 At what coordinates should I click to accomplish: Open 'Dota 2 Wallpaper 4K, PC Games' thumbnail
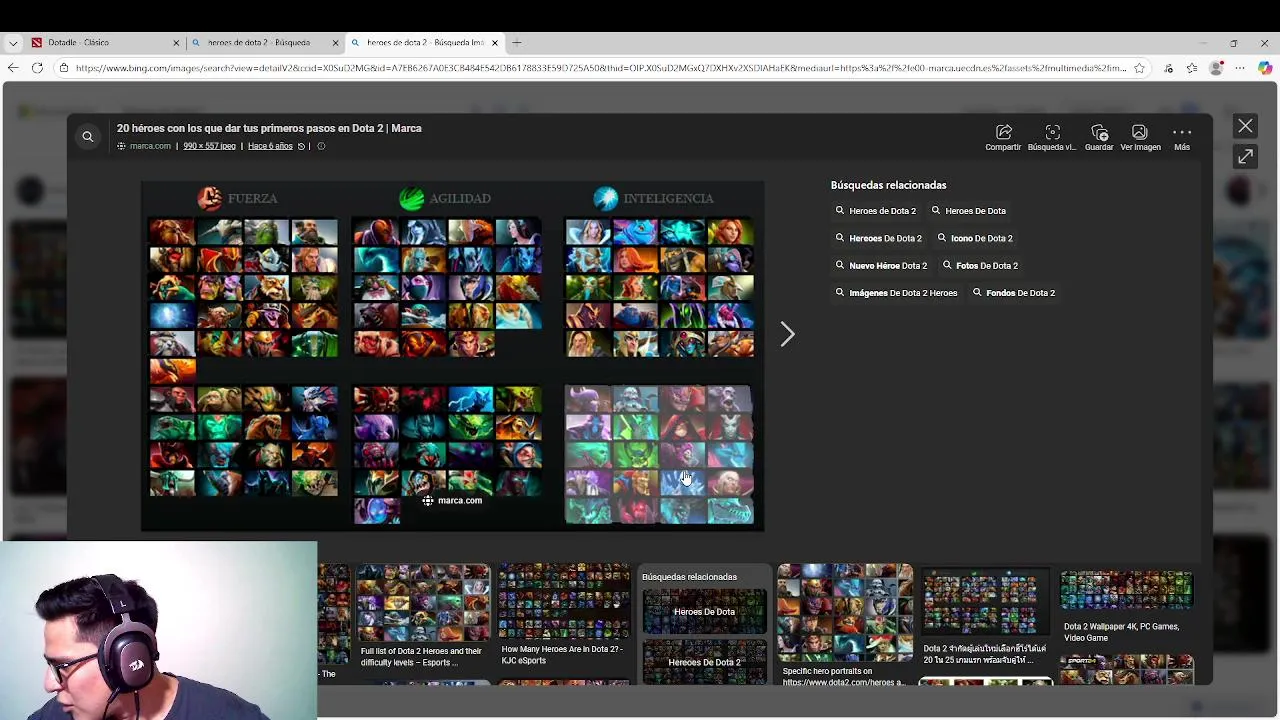1126,608
